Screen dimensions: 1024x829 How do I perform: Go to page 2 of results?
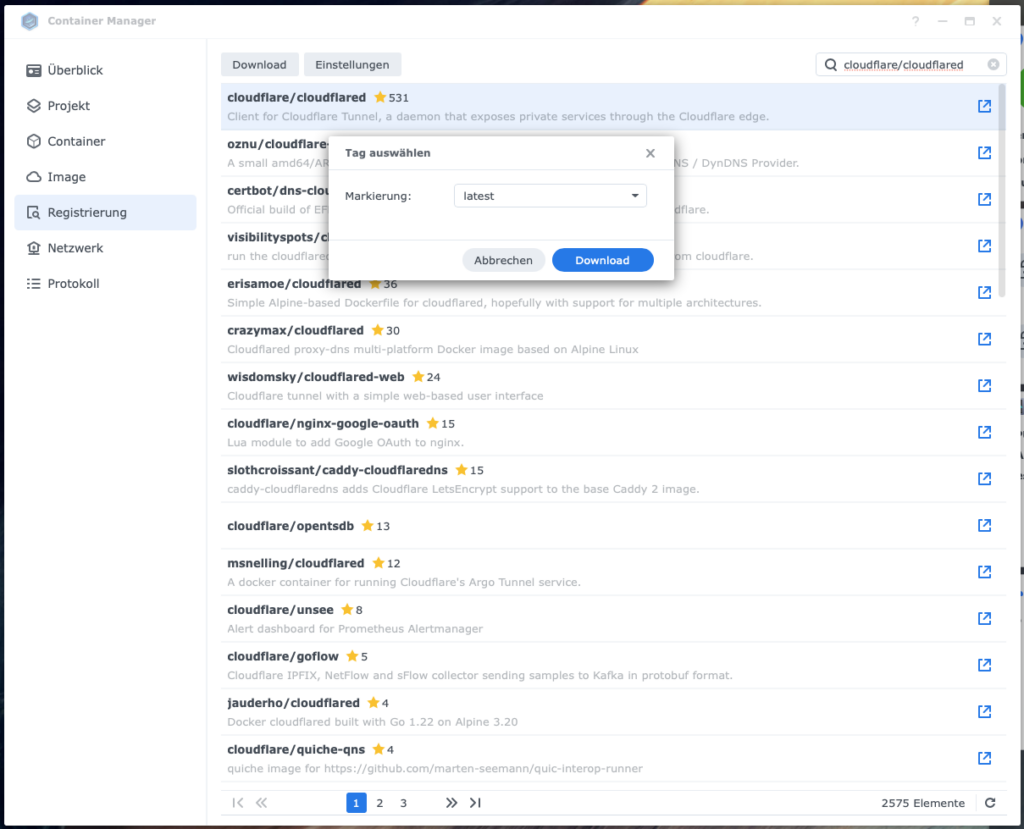pyautogui.click(x=380, y=803)
